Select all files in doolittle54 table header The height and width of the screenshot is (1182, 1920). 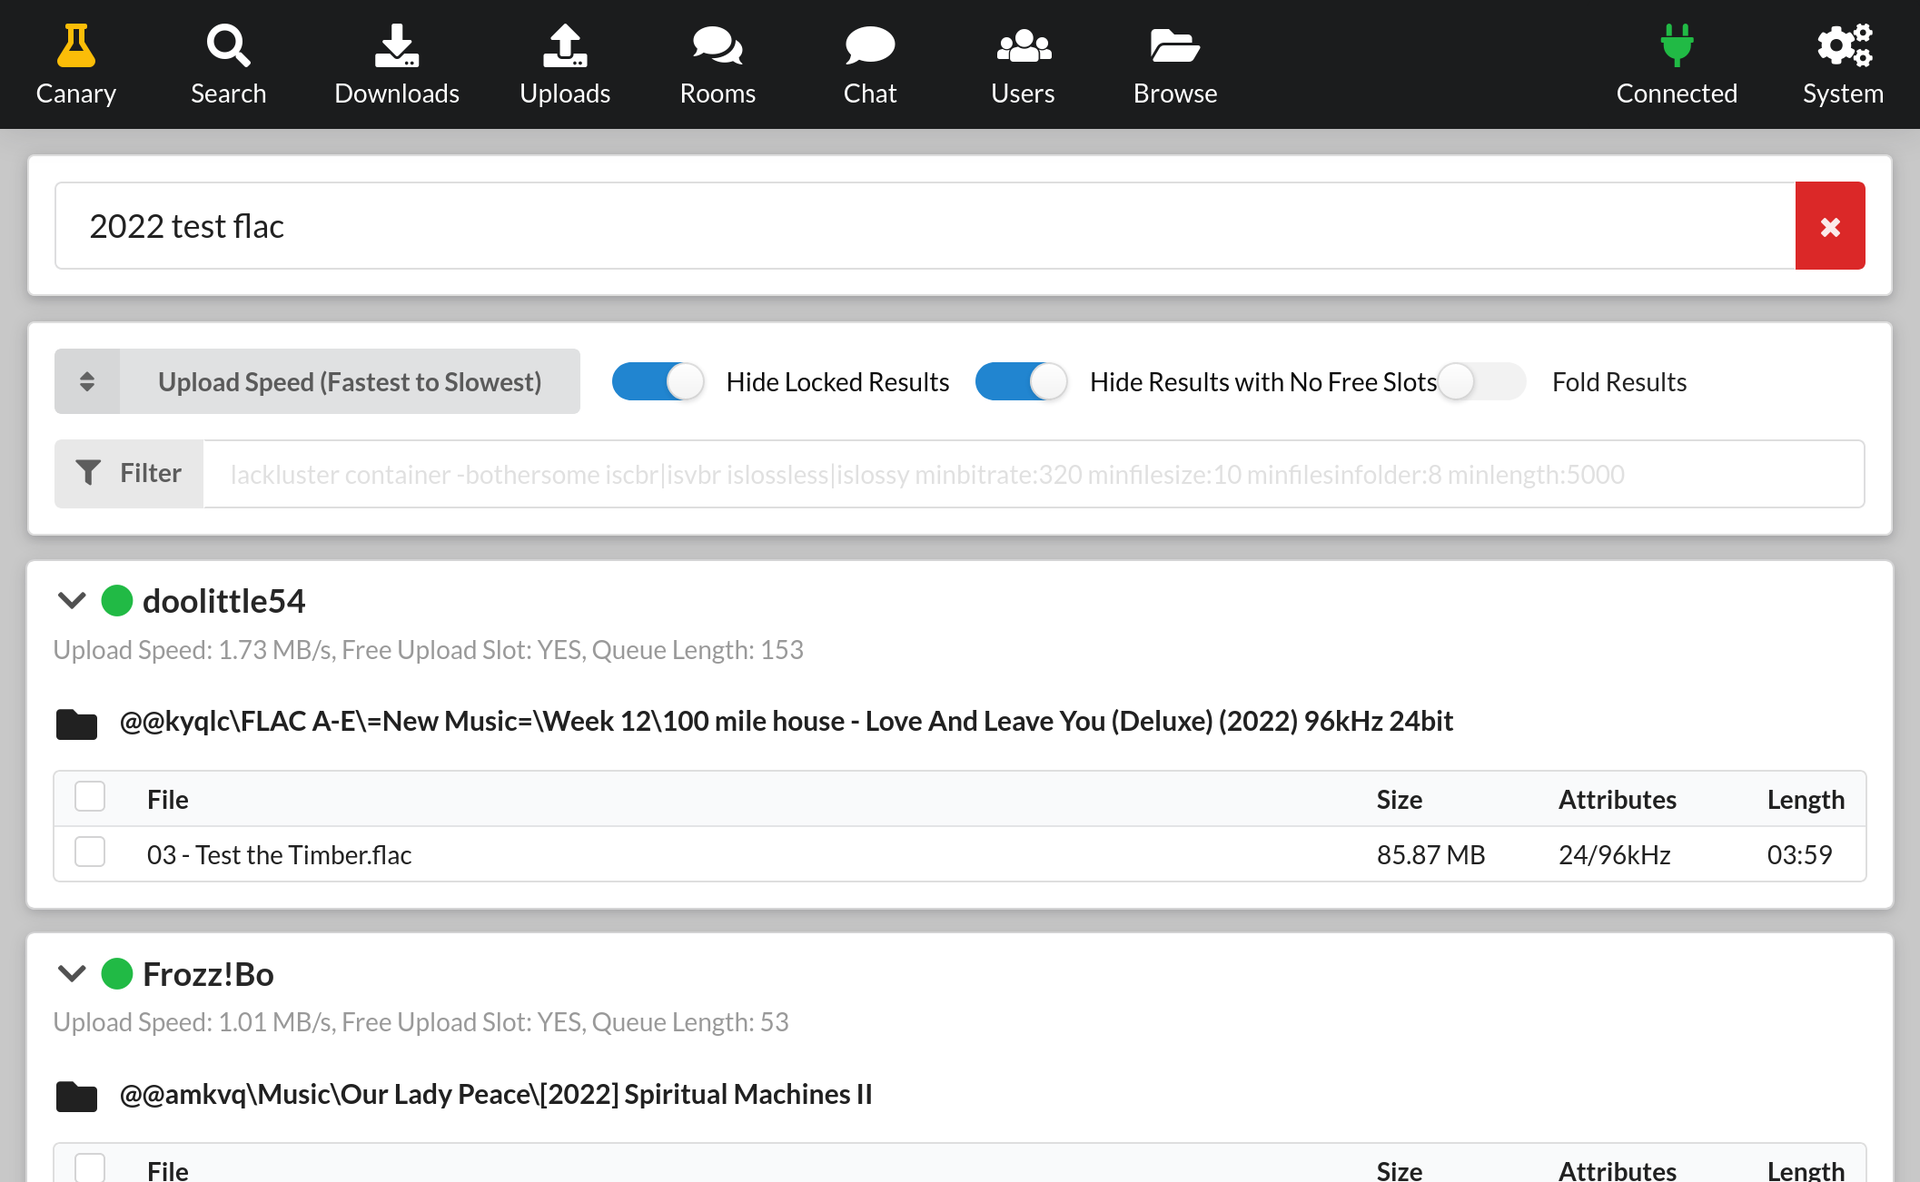(x=90, y=797)
